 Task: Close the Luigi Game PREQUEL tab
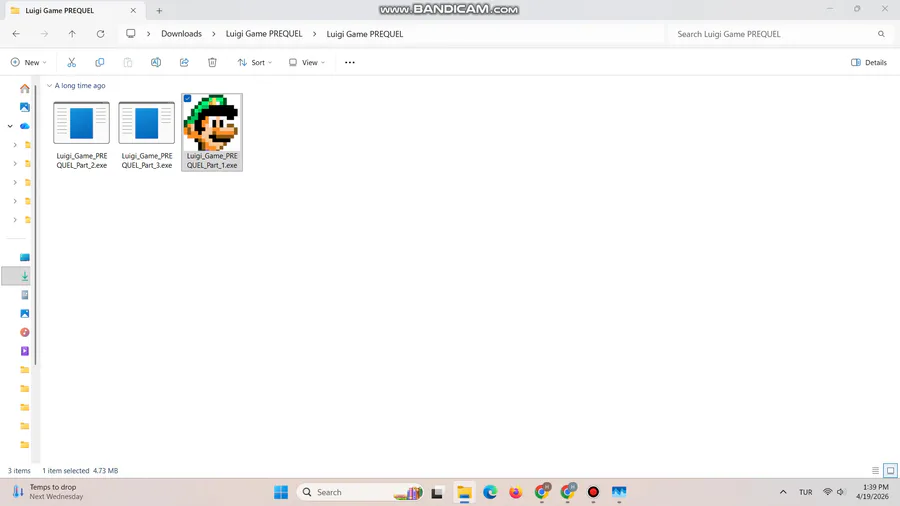coord(133,10)
